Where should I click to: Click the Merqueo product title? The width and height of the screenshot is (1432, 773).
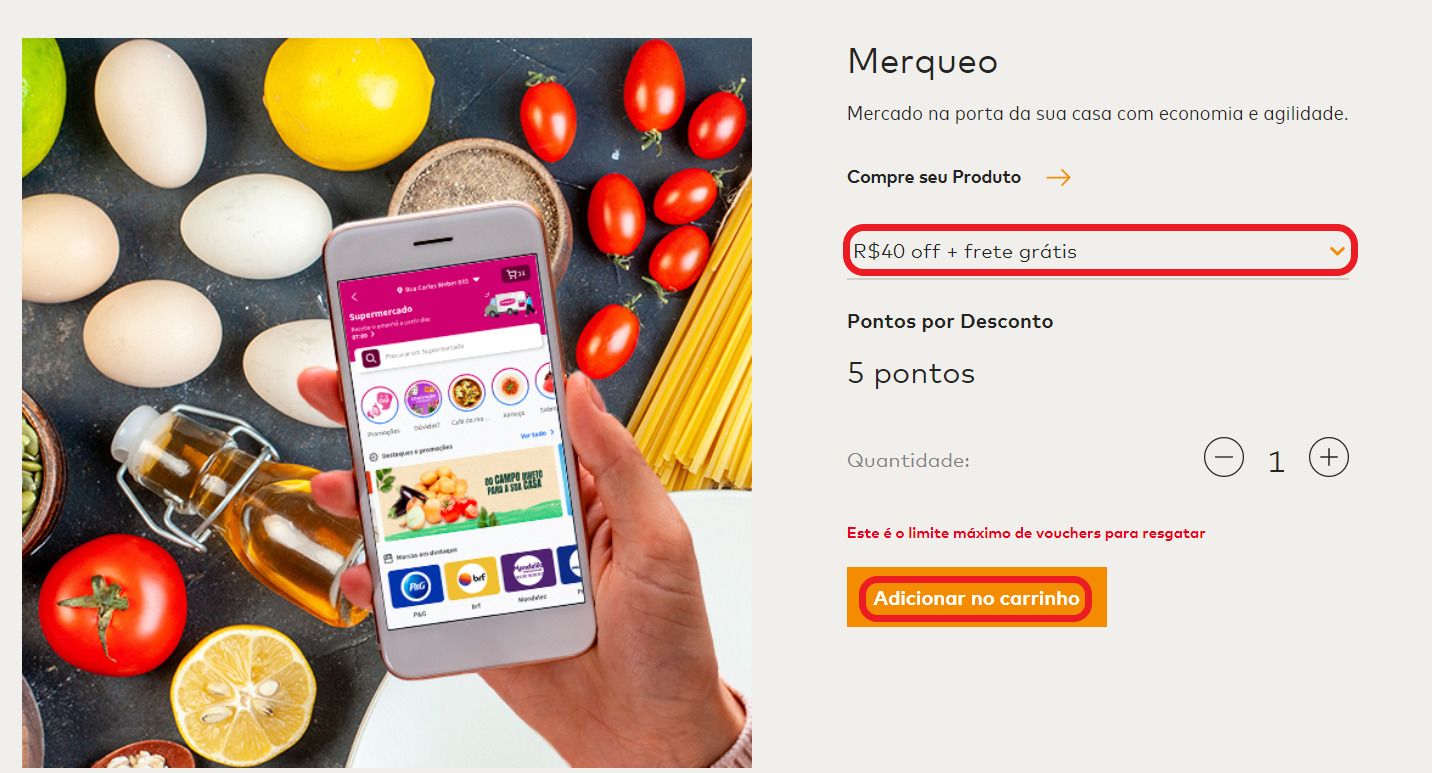(922, 62)
